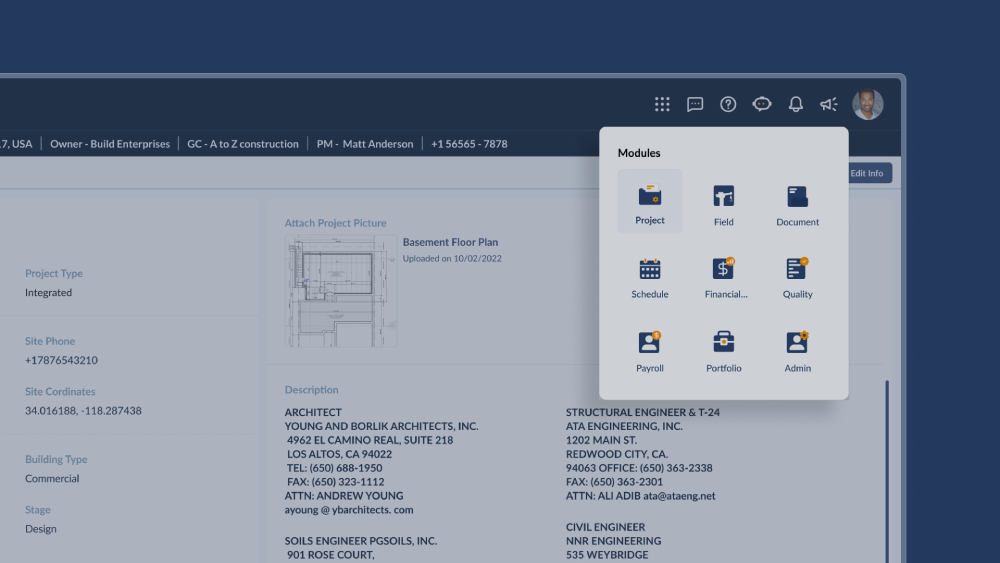Click SOILS ENGINEER PGSOILS, INC. line

click(x=361, y=541)
